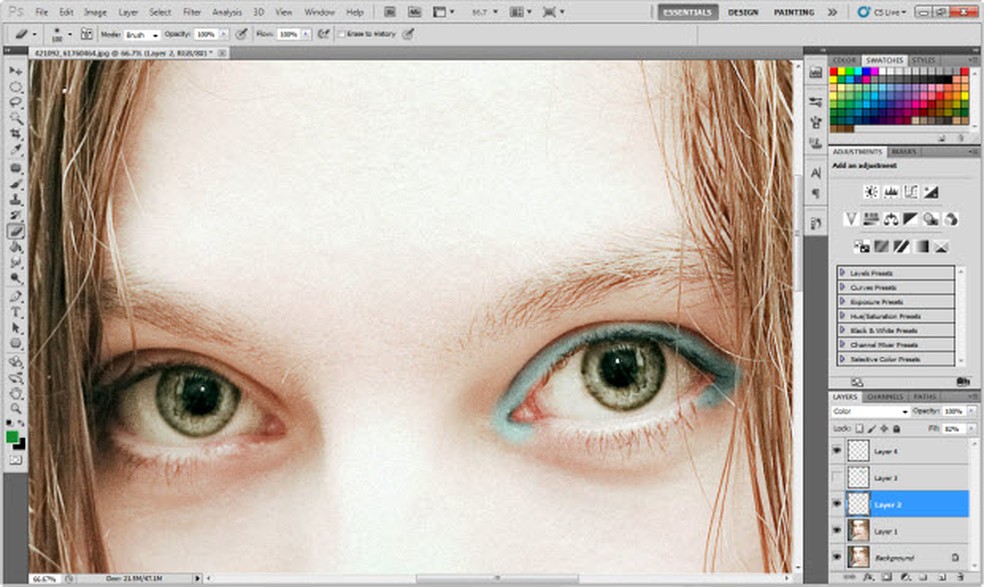
Task: Select the Crop tool
Action: point(16,134)
